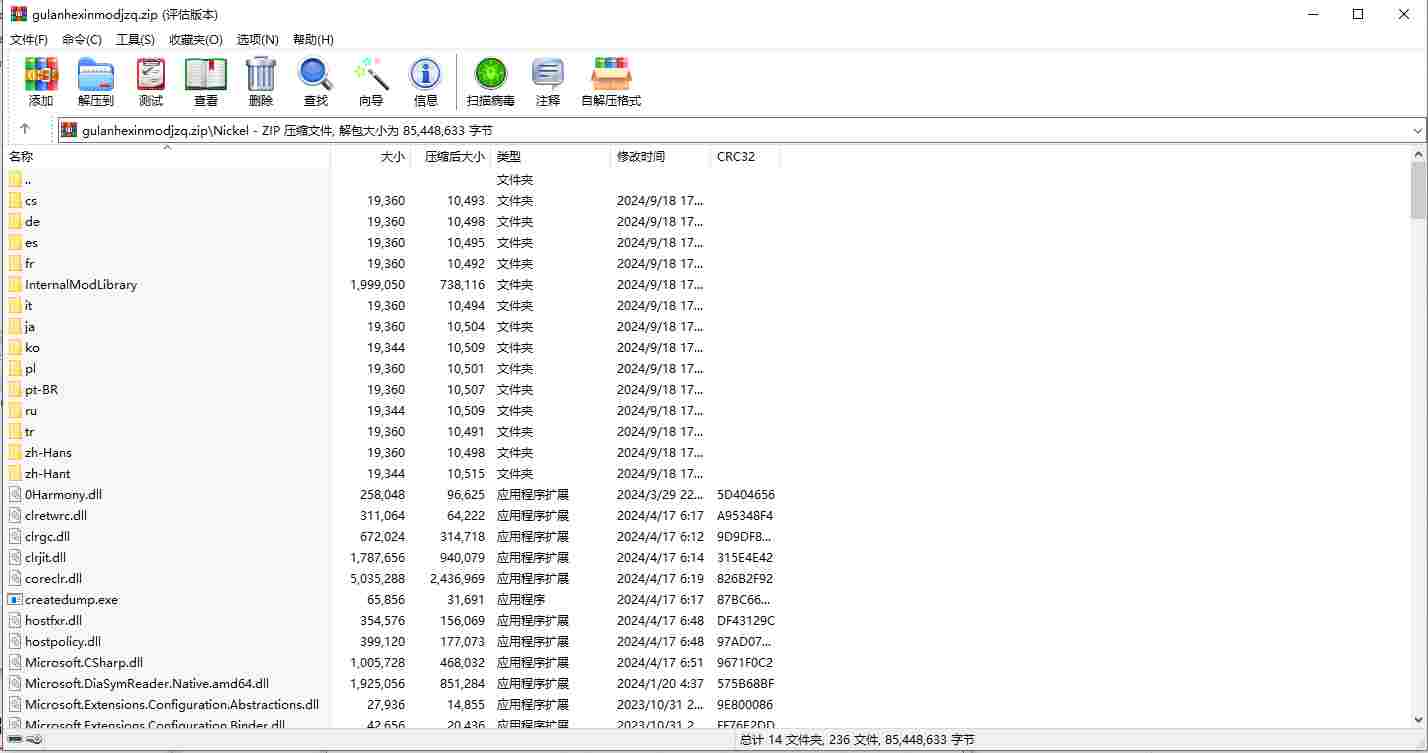
Task: Click the createdump.exe application icon
Action: pos(15,599)
